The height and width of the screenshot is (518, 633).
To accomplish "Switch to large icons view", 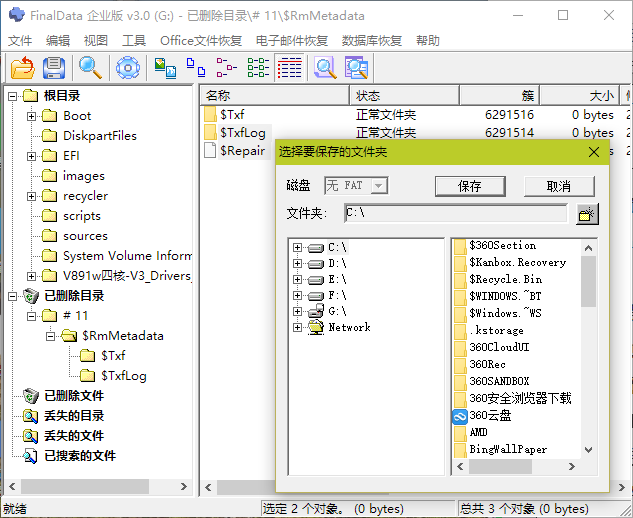I will point(196,67).
